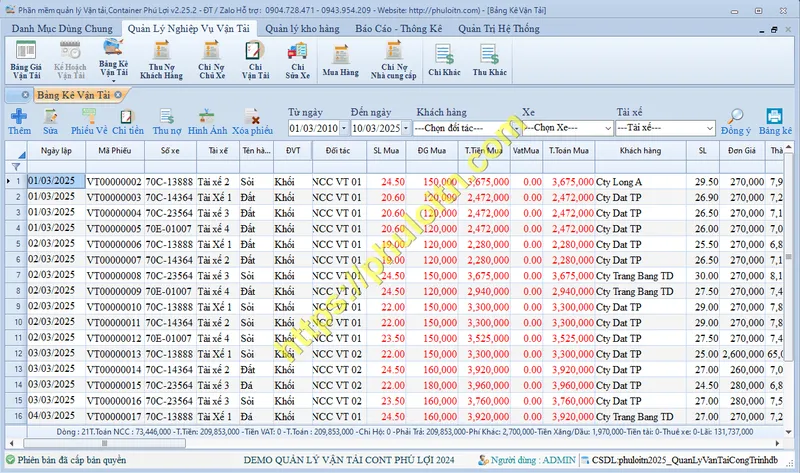Sort by Đơn Giá column header
Image resolution: width=800 pixels, height=473 pixels.
(x=742, y=151)
